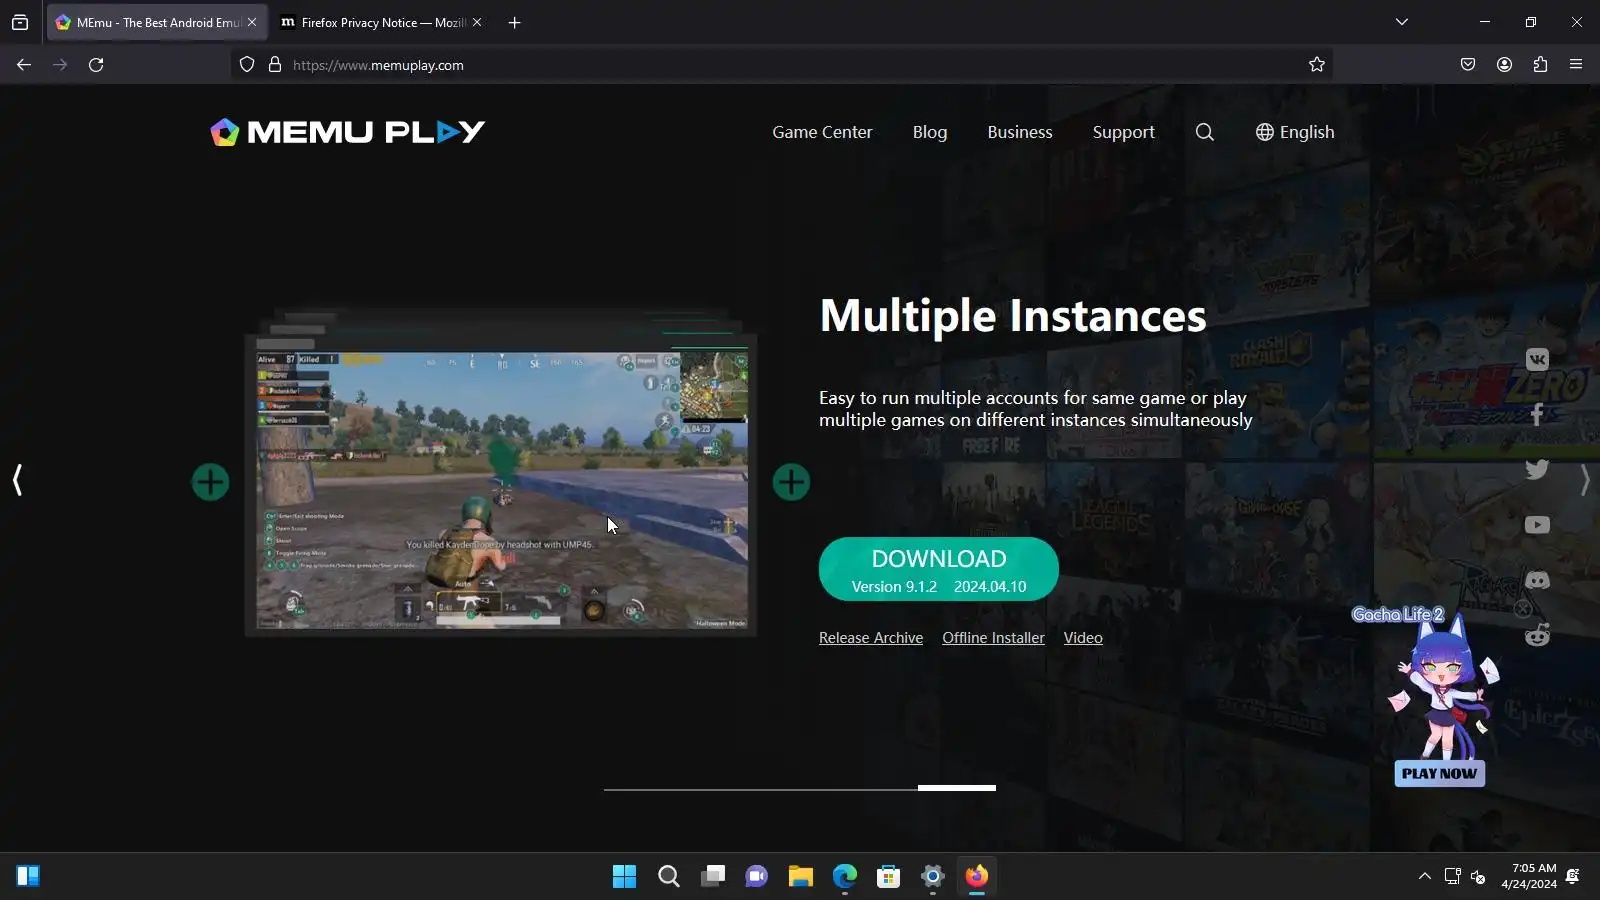Open a new browser tab
The image size is (1600, 900).
514,22
